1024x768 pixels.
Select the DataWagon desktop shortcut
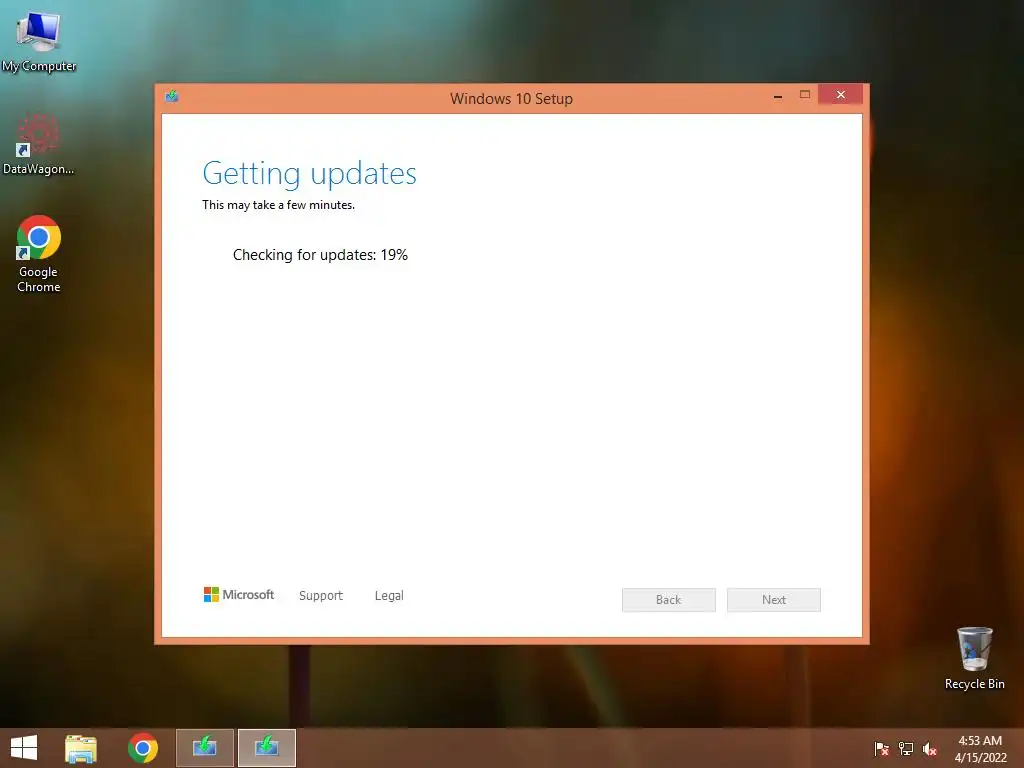[39, 145]
